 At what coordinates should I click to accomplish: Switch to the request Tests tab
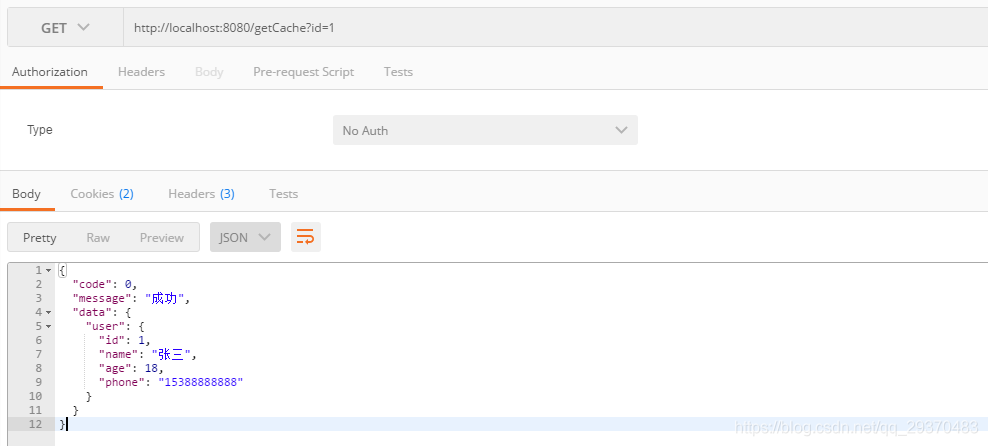click(x=398, y=72)
